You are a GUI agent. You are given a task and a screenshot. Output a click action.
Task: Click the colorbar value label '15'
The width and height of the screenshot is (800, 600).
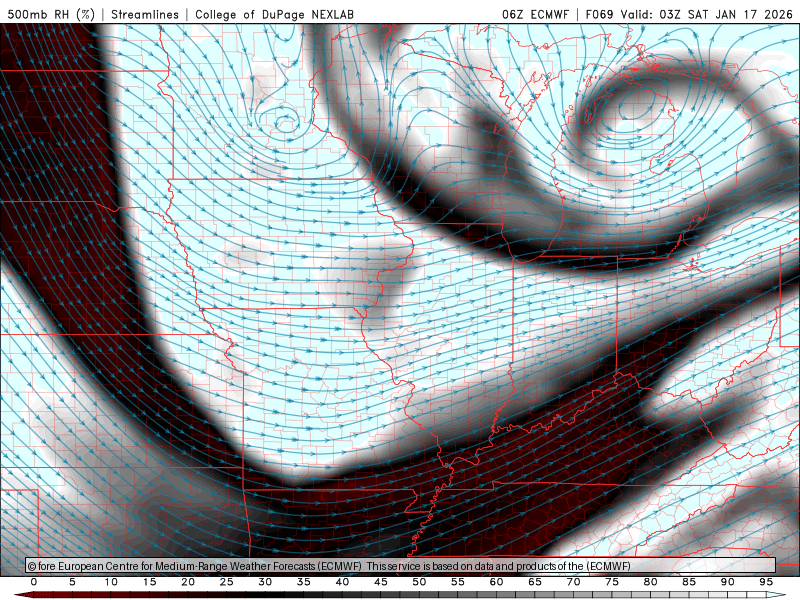tap(149, 582)
